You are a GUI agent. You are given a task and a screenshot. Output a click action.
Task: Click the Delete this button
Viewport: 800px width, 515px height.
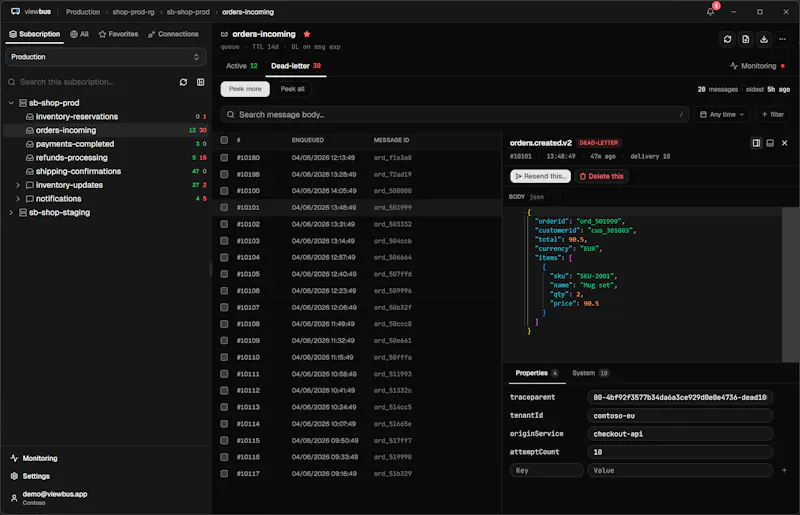coord(602,176)
